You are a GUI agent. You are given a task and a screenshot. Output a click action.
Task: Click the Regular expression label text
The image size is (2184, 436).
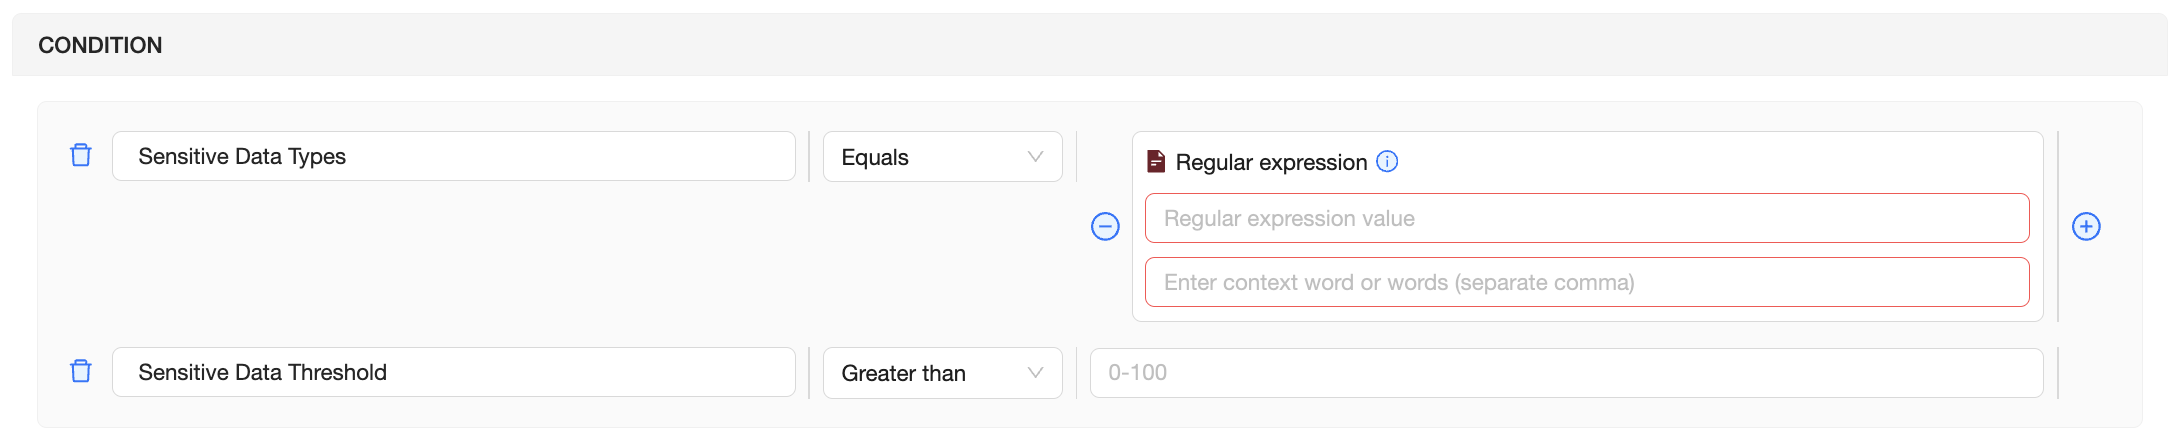point(1271,162)
